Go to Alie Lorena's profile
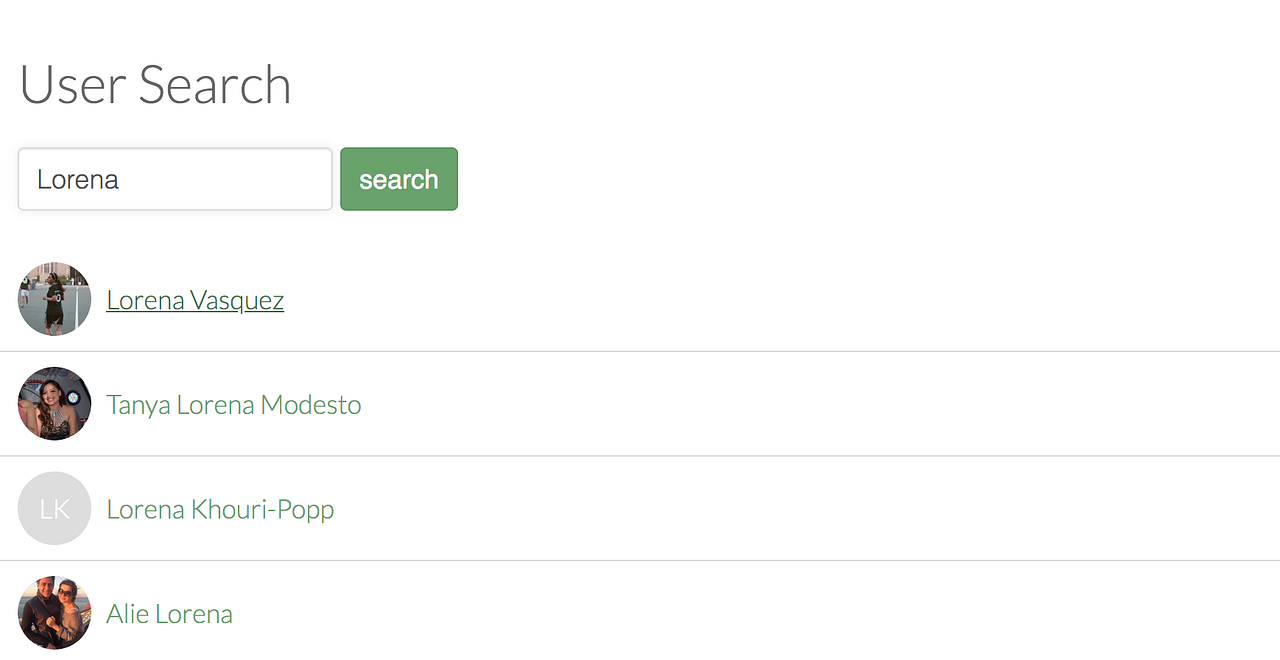The image size is (1280, 660). [x=169, y=614]
